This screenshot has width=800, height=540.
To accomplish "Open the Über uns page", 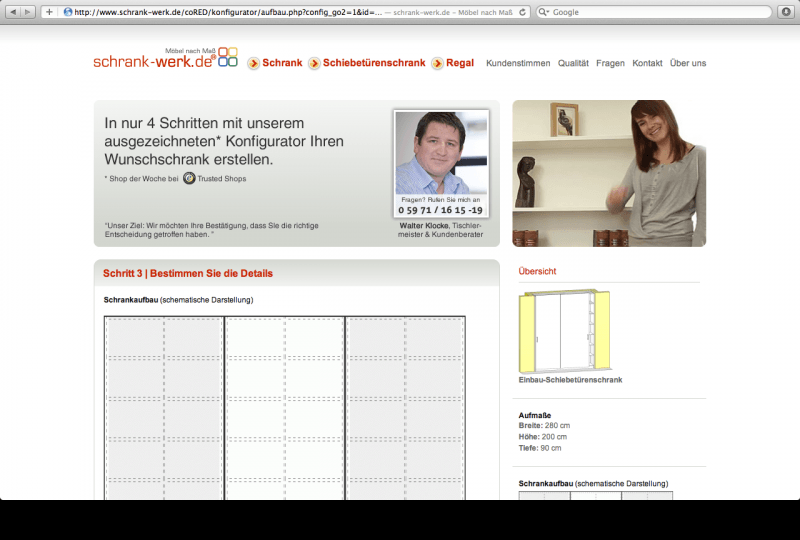I will [688, 63].
